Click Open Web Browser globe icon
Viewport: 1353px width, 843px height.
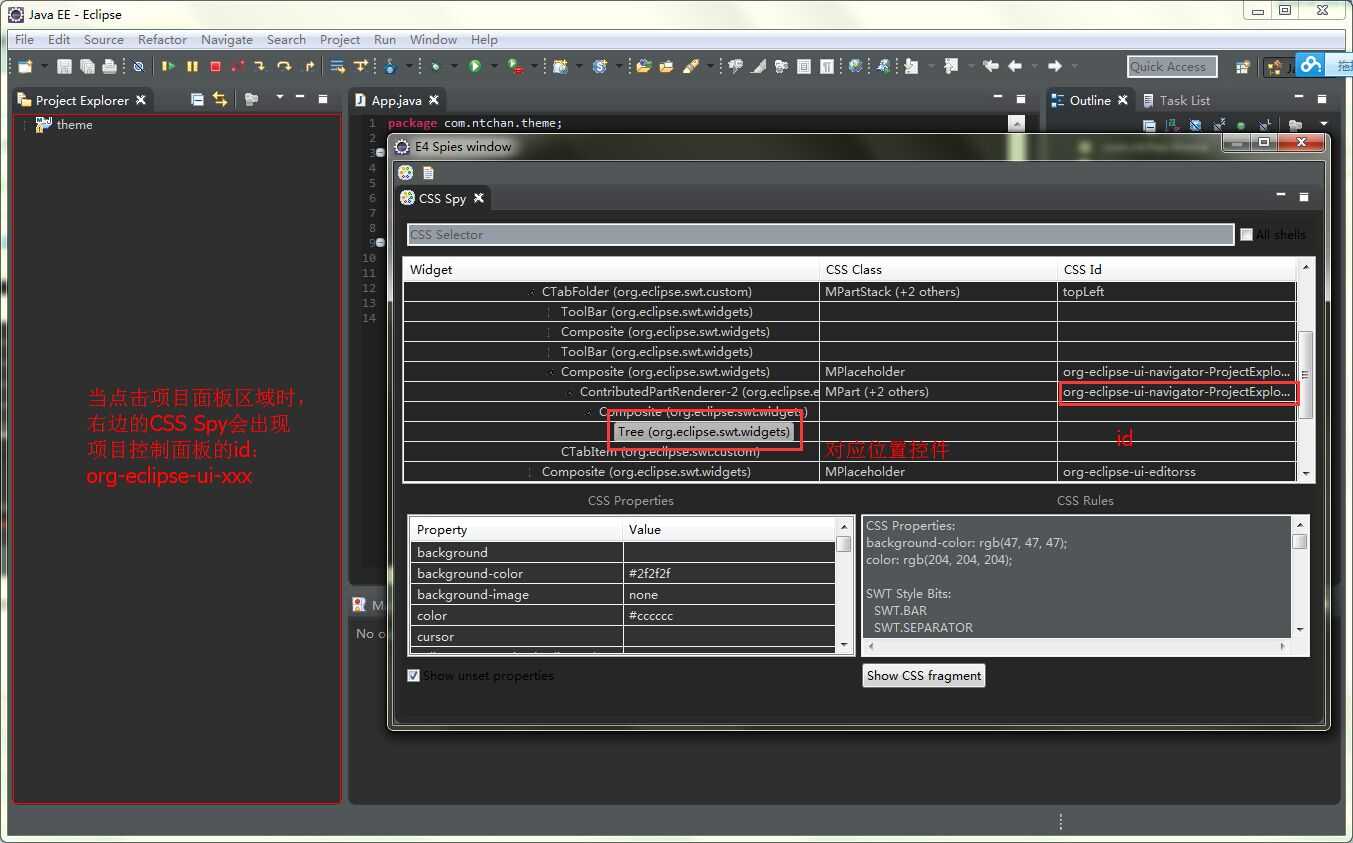856,66
